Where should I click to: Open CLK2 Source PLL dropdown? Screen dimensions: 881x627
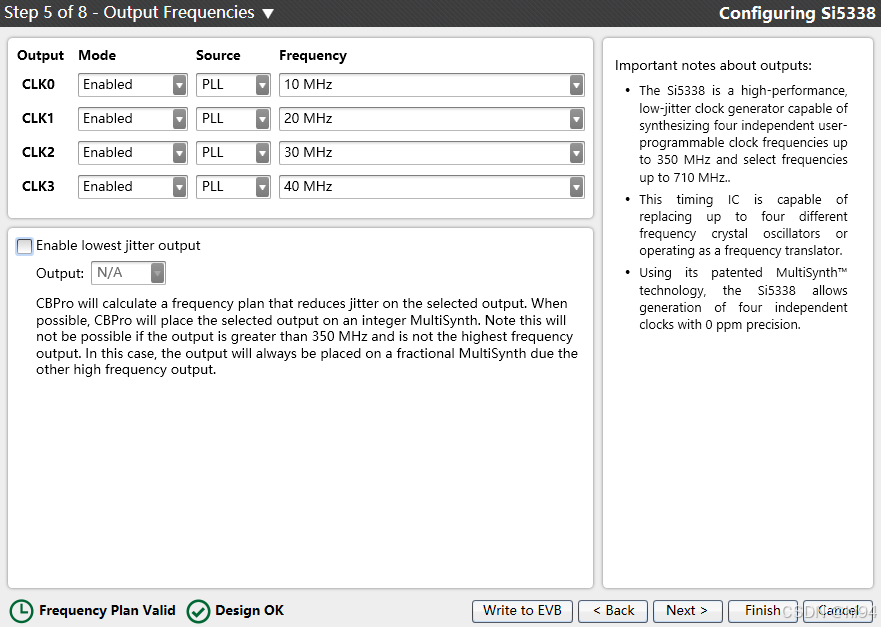pyautogui.click(x=233, y=153)
